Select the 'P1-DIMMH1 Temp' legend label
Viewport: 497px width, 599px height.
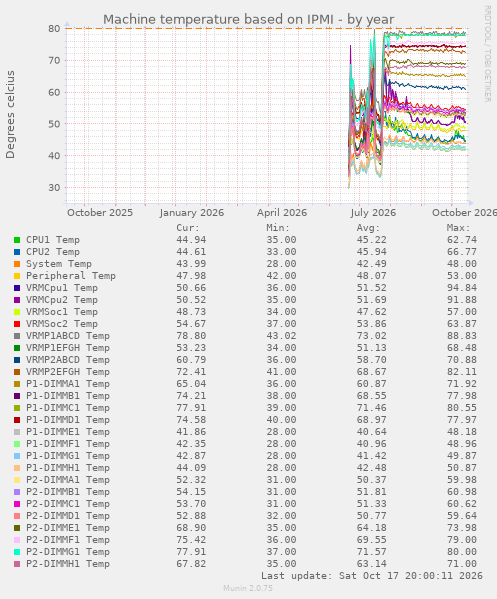68,468
